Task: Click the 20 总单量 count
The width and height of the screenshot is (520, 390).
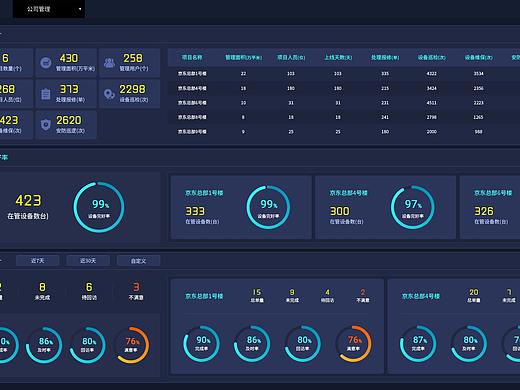Action: tap(474, 292)
